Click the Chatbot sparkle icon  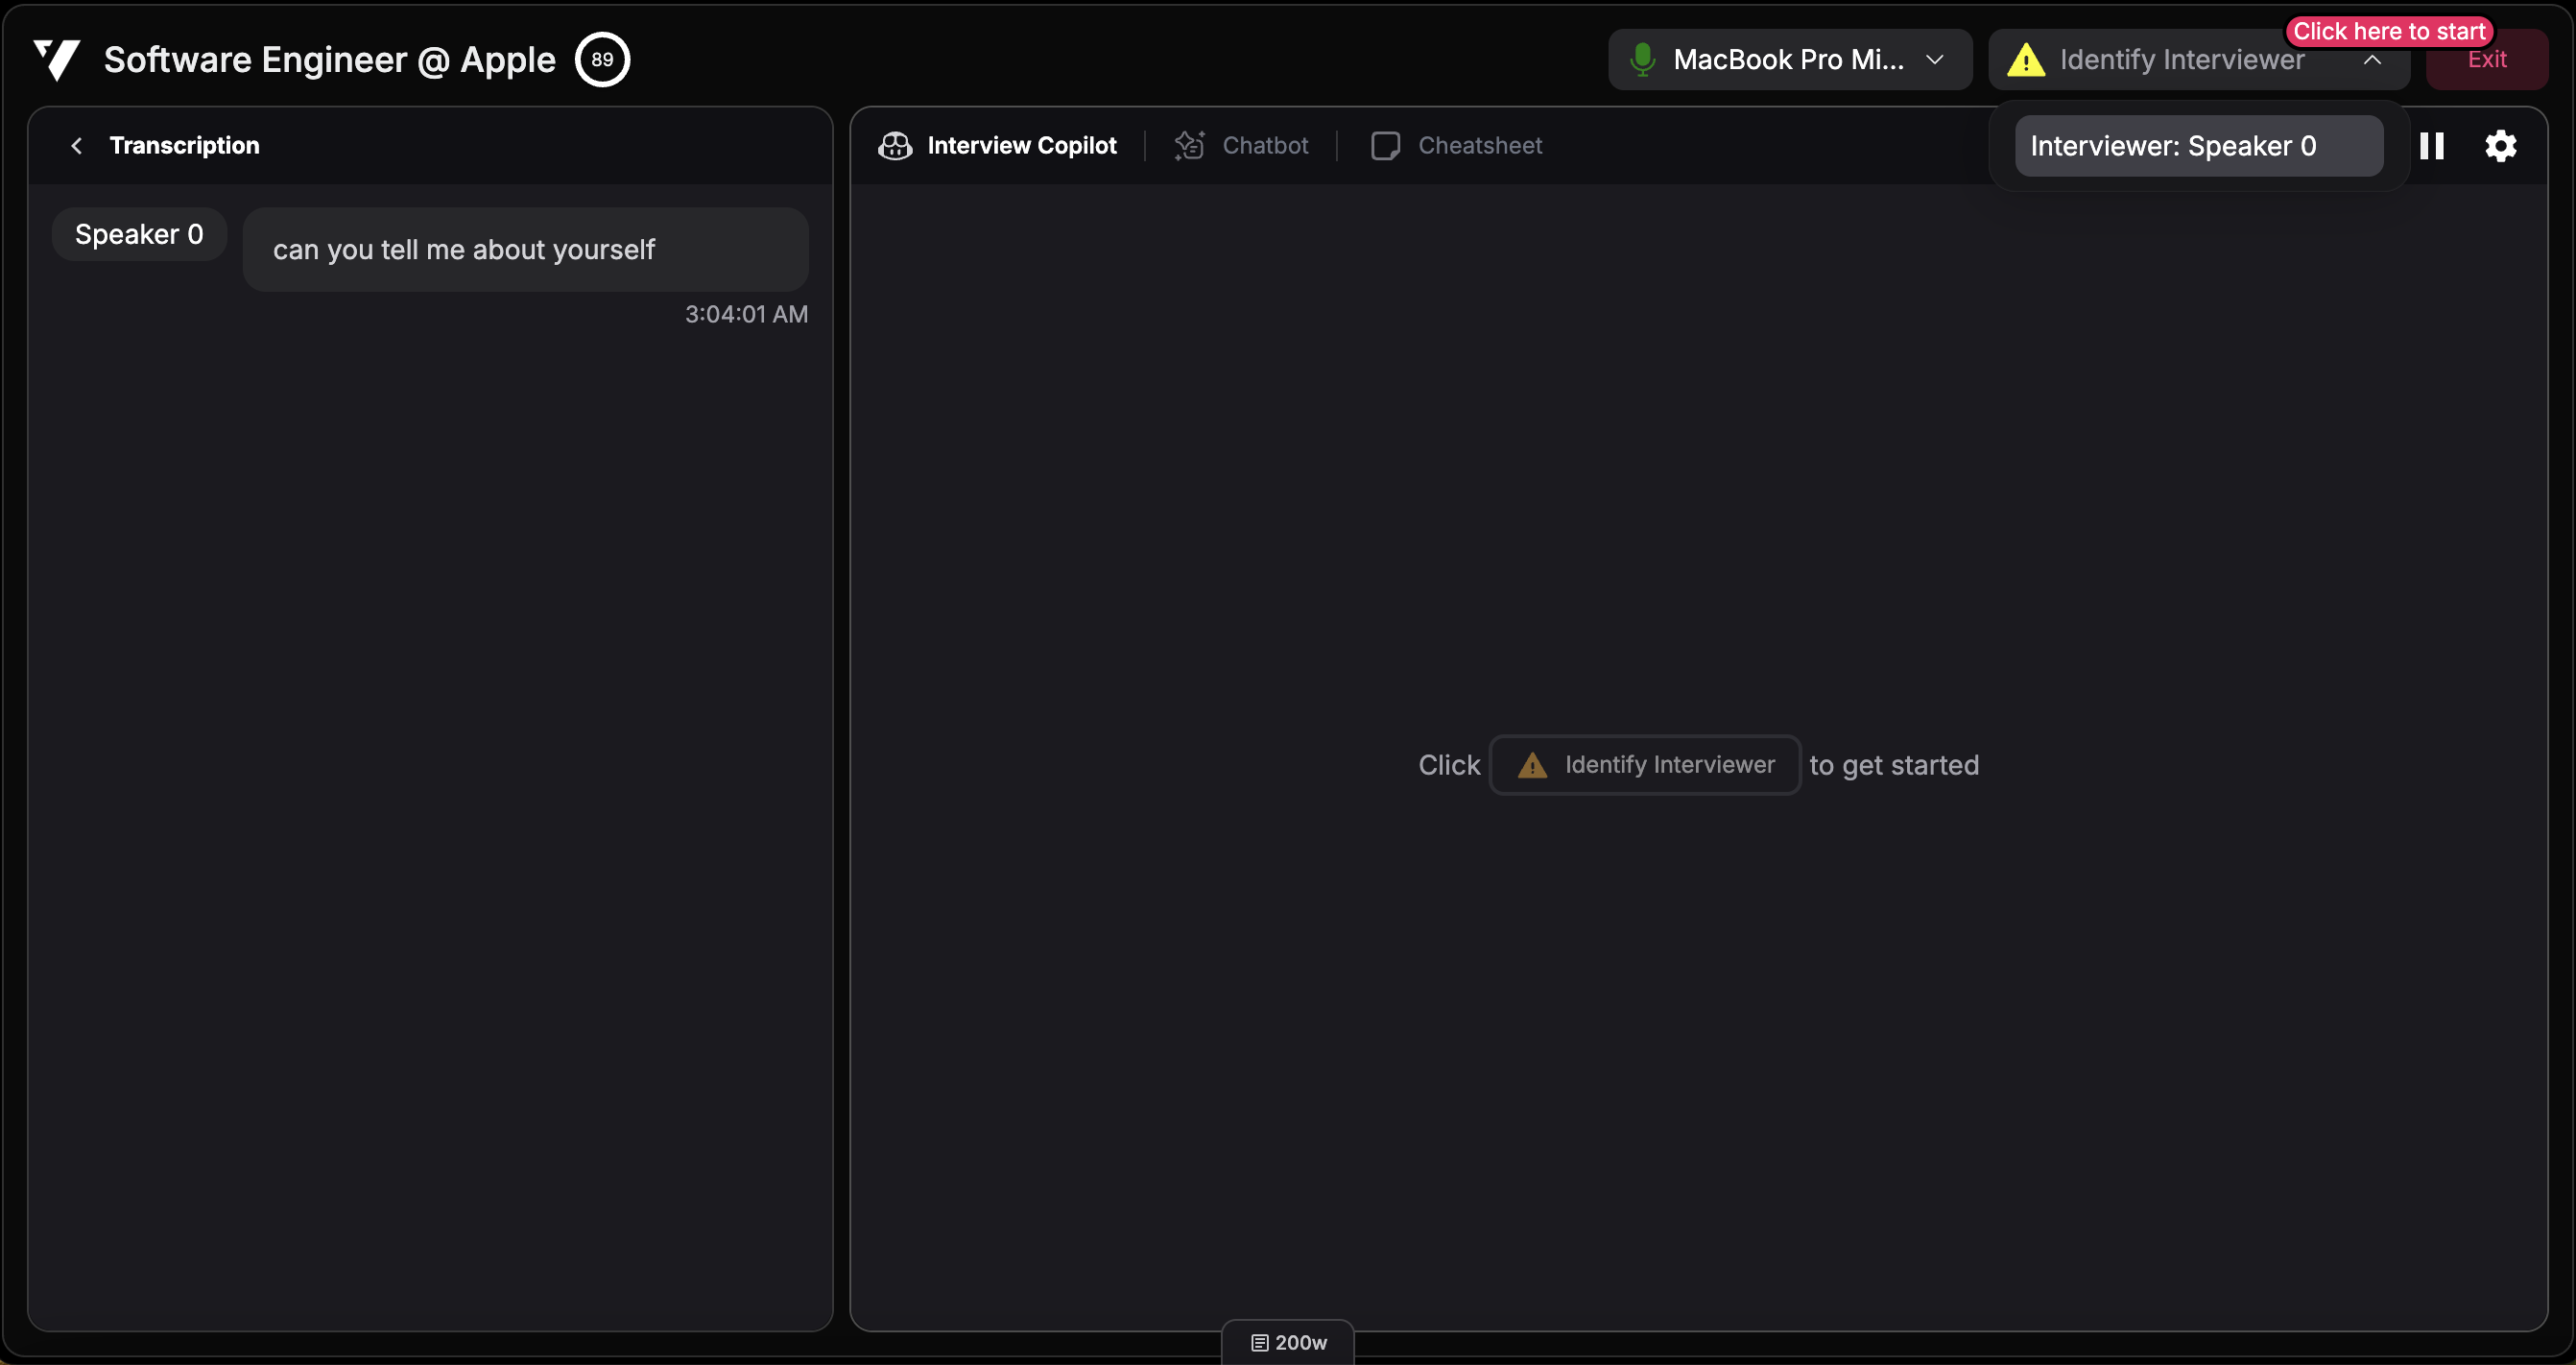pyautogui.click(x=1189, y=145)
